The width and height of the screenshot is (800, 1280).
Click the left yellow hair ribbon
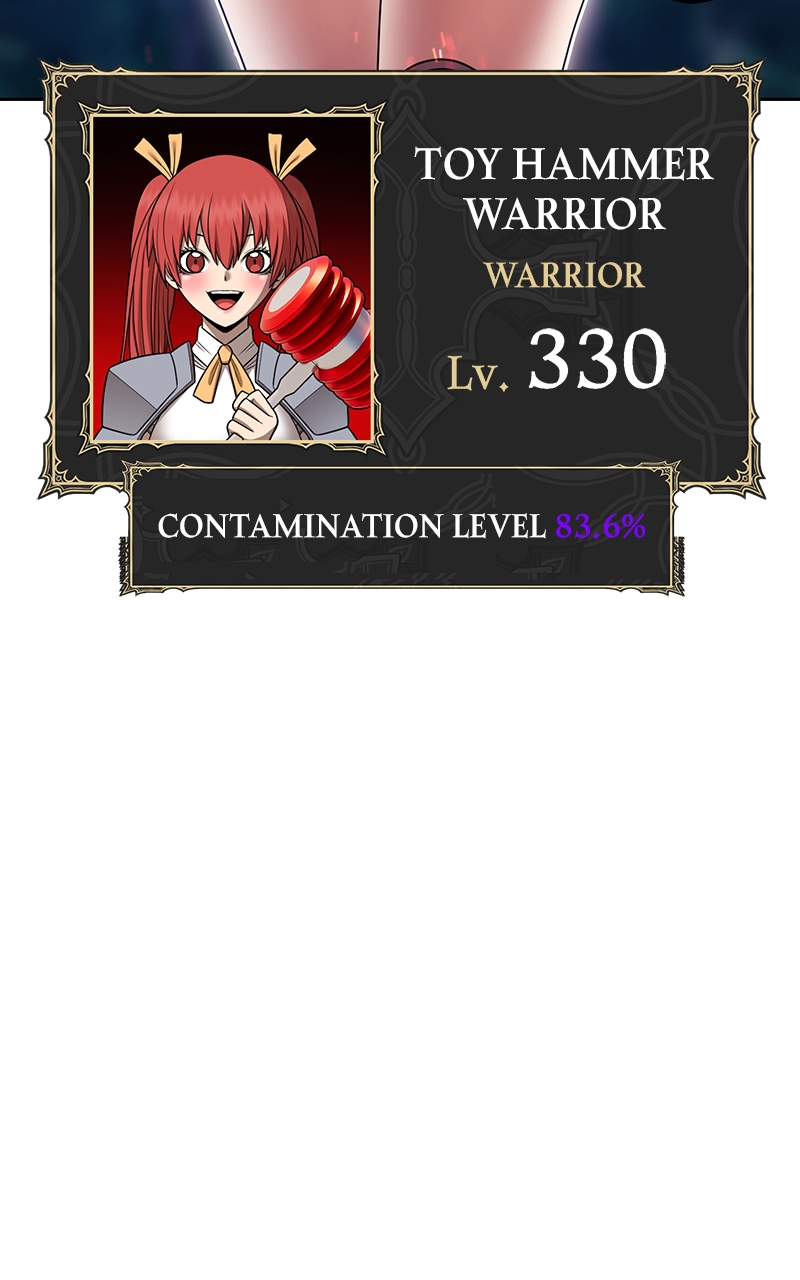pos(160,155)
